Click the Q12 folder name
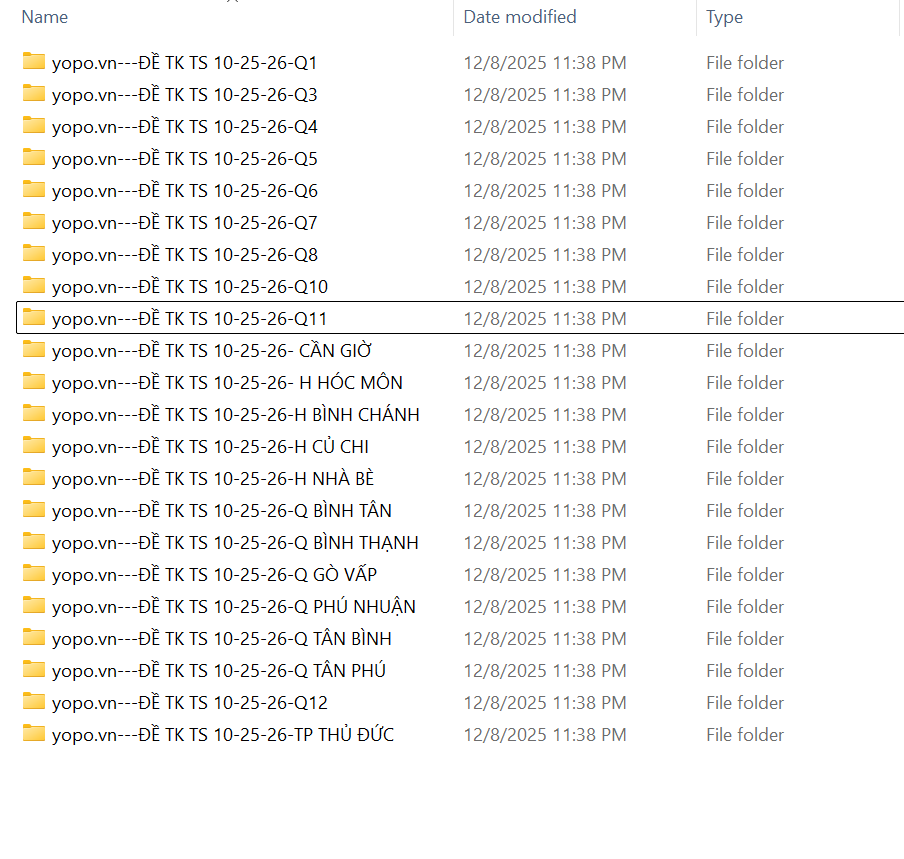This screenshot has height=859, width=904. (189, 703)
